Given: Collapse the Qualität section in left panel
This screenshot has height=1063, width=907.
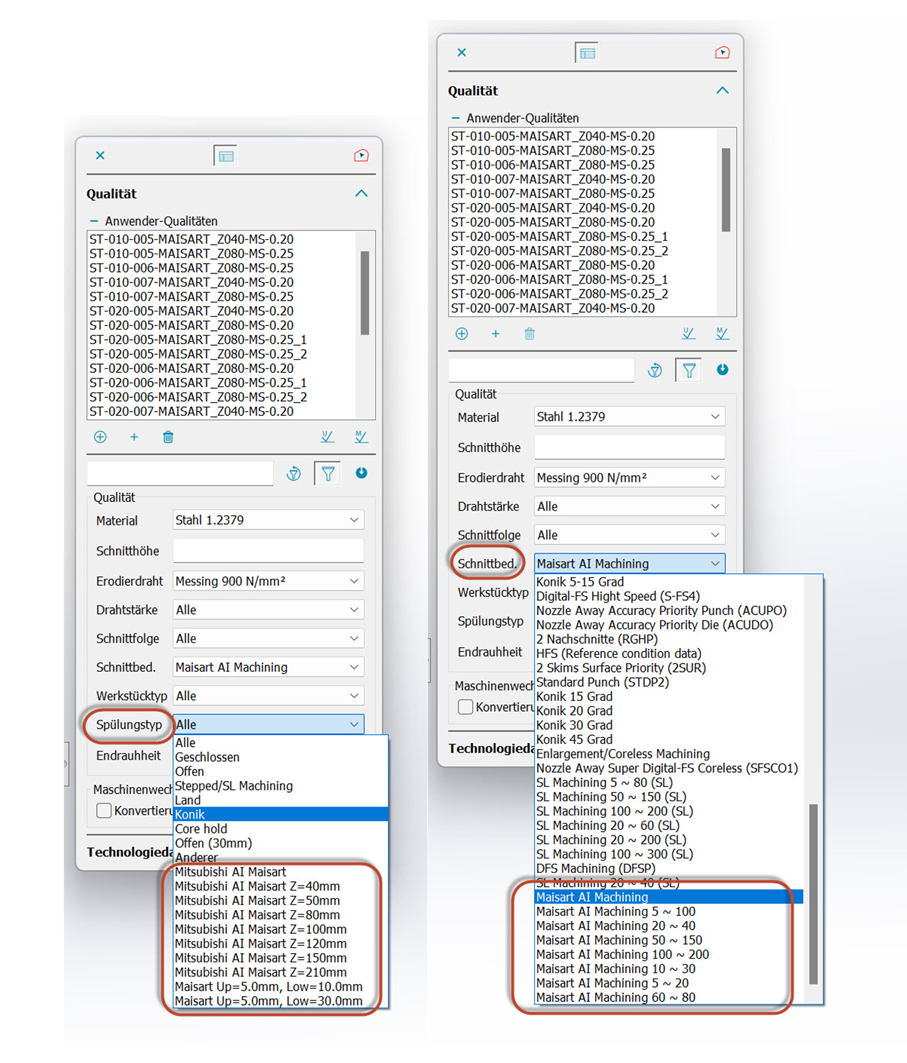Looking at the screenshot, I should coord(361,194).
